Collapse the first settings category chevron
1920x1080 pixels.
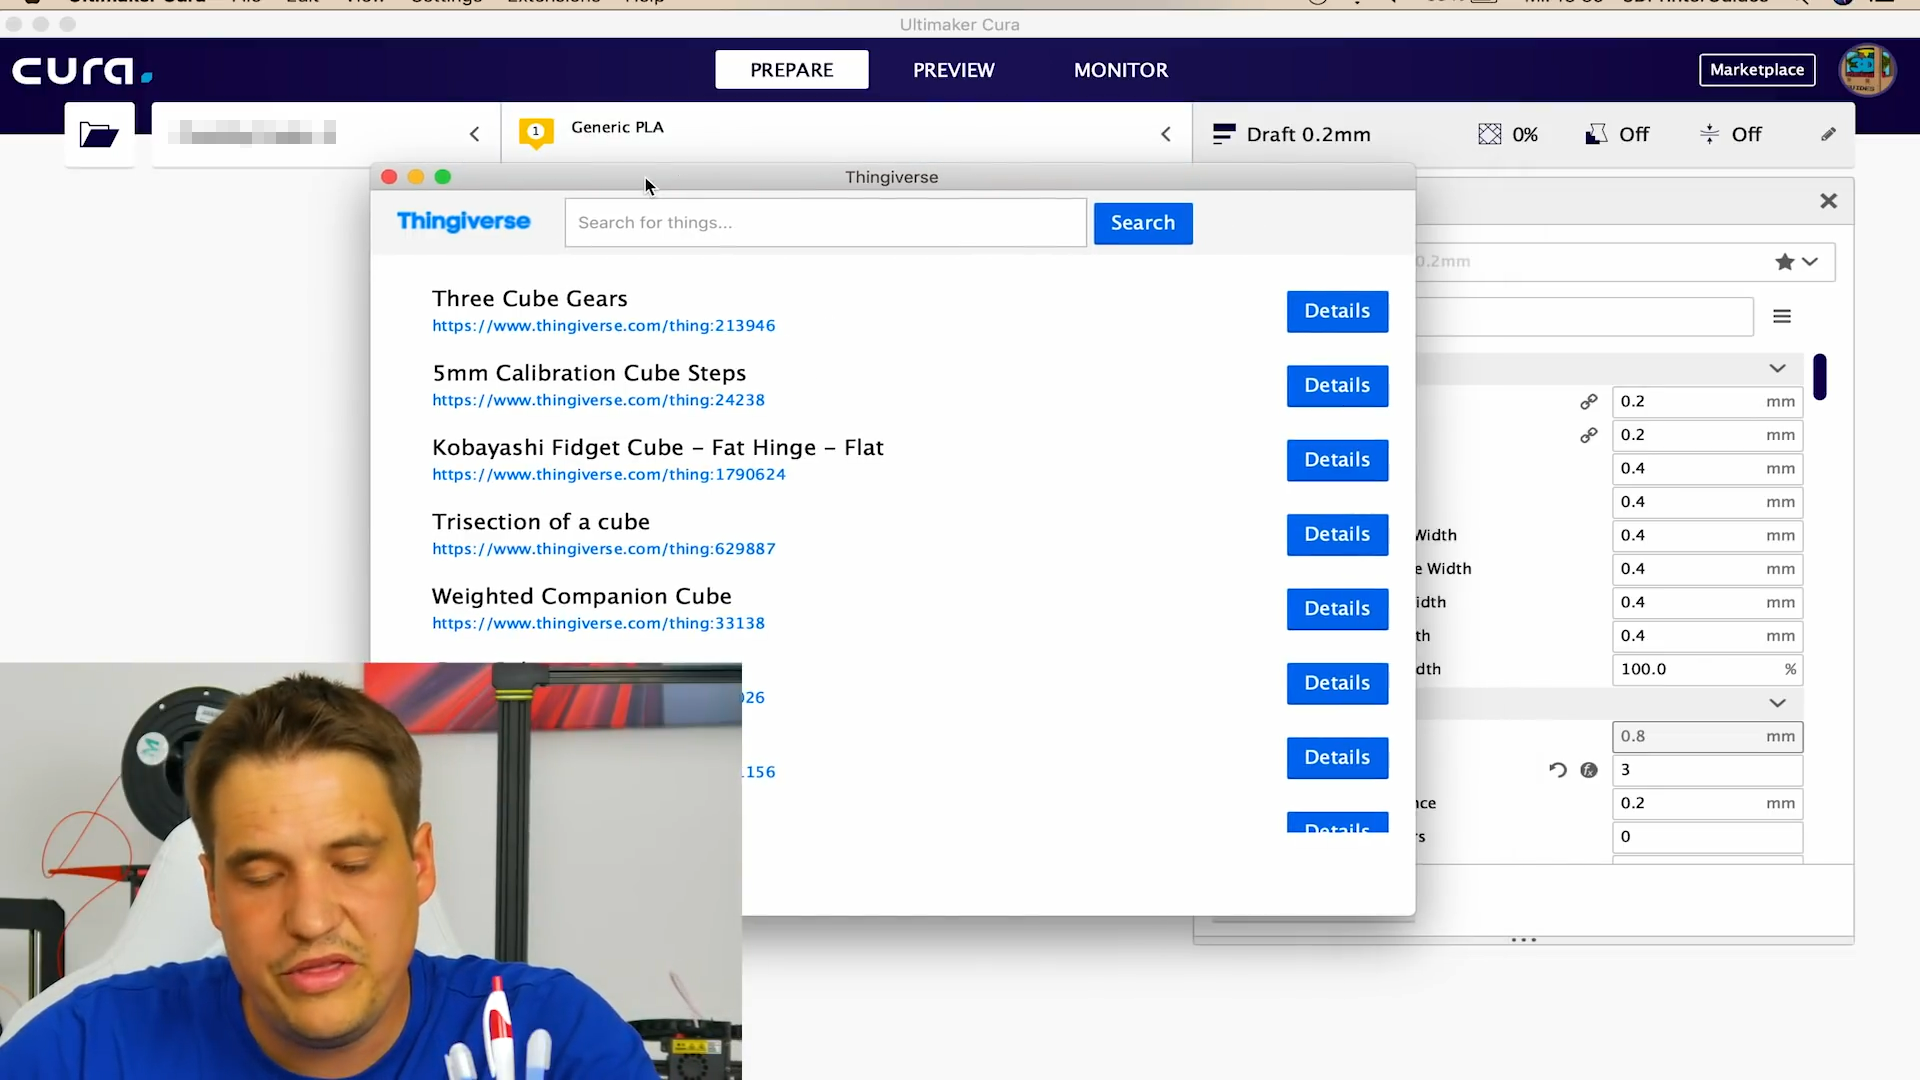1778,368
